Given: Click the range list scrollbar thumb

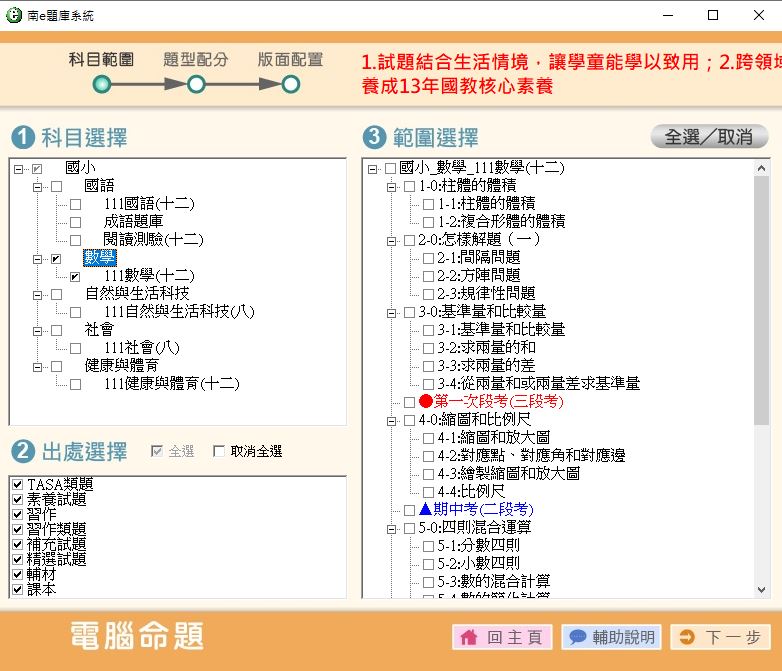Looking at the screenshot, I should point(761,301).
